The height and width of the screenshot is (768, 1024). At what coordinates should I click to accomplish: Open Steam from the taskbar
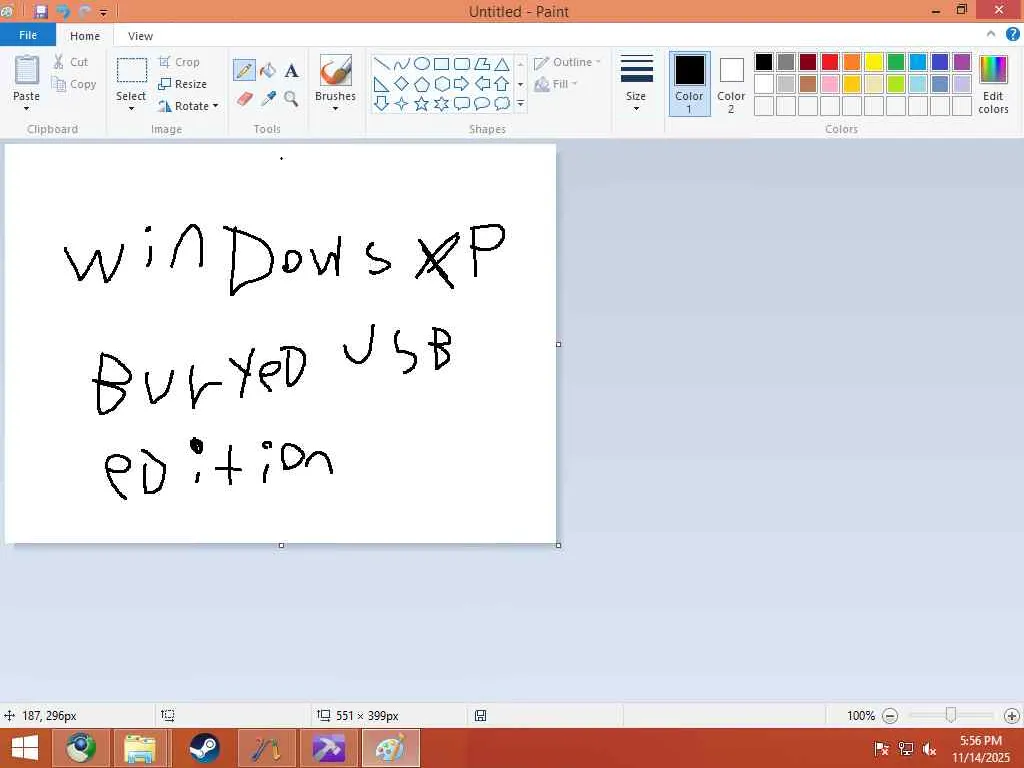coord(204,748)
